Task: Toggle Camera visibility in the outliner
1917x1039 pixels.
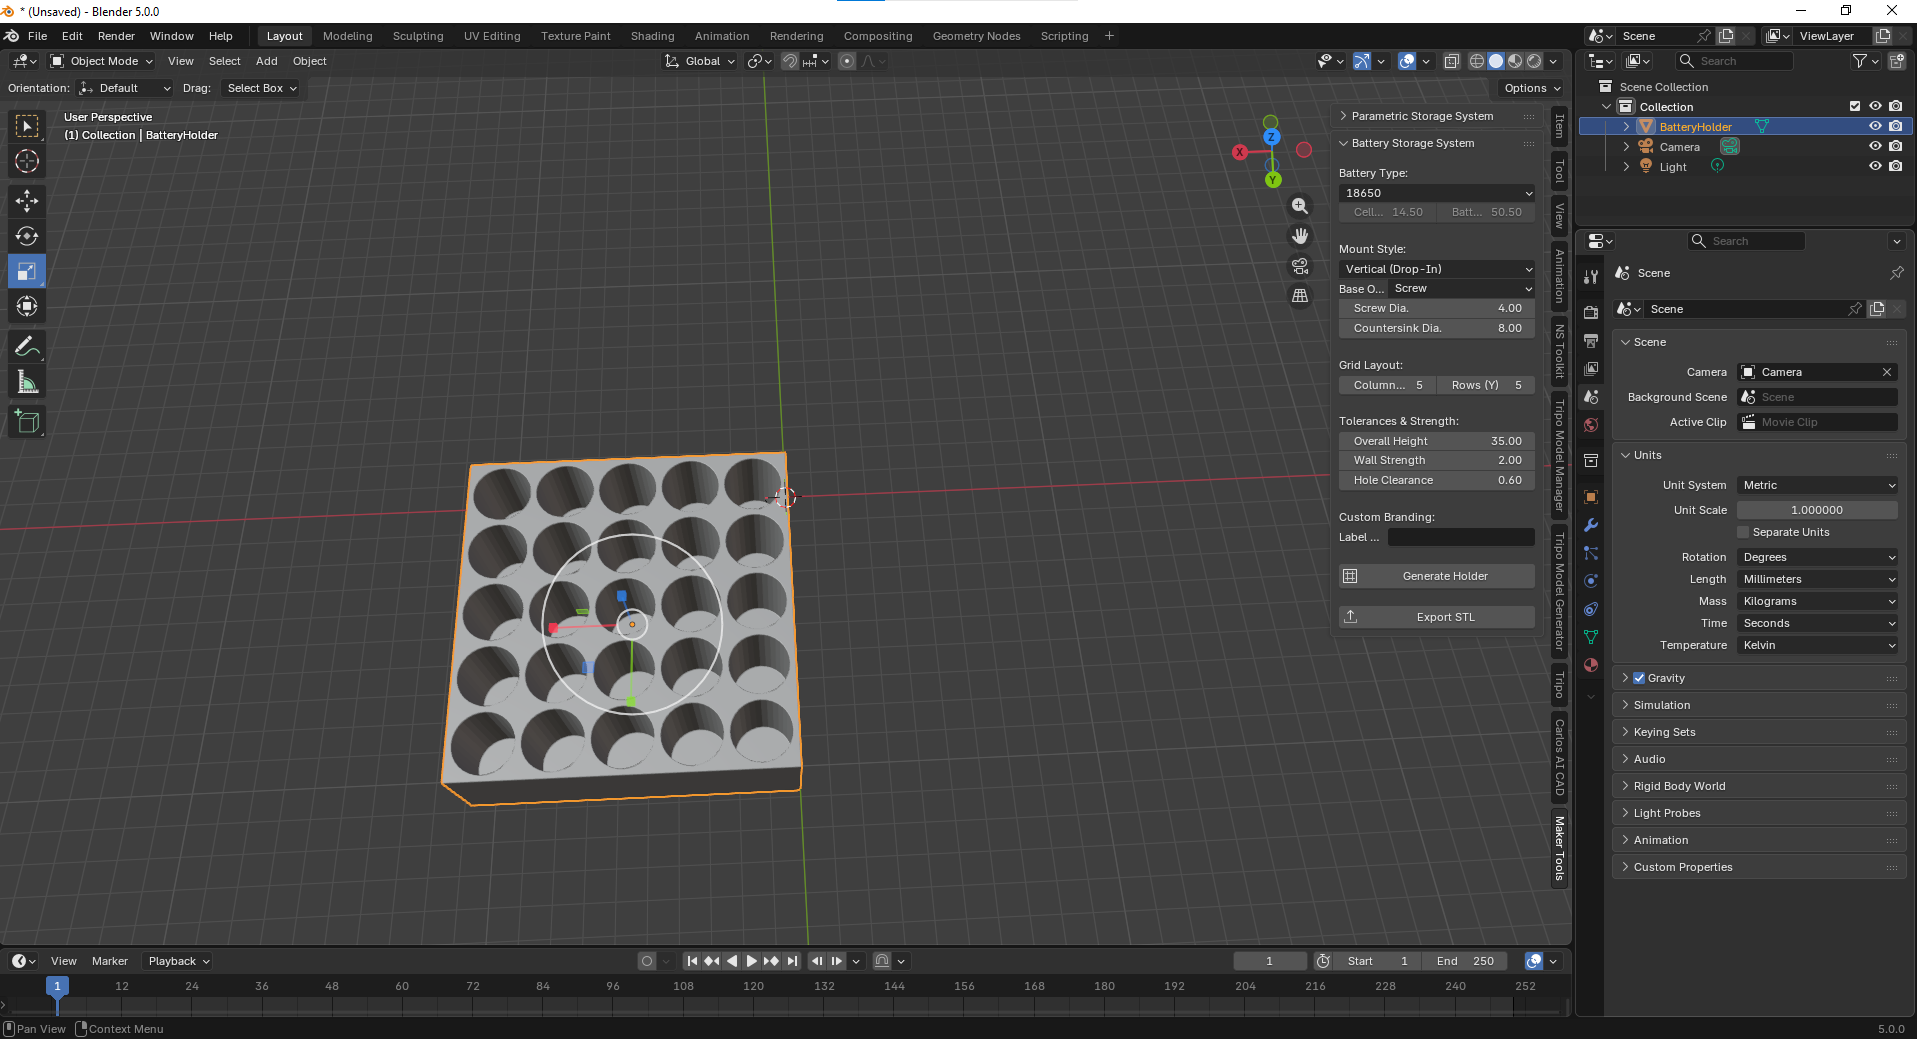Action: click(1875, 146)
